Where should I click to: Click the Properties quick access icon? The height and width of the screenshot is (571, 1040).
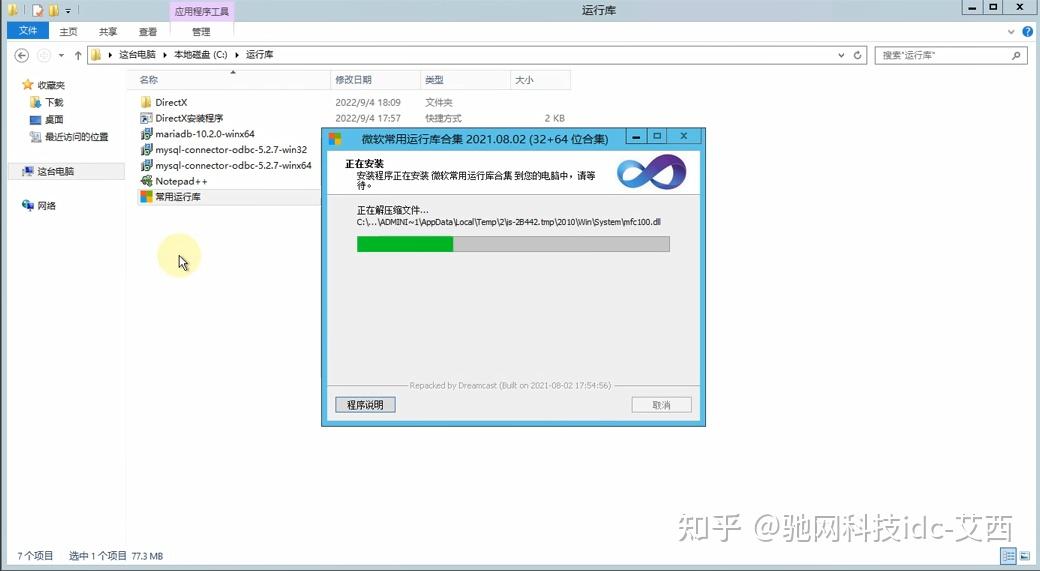(x=38, y=11)
